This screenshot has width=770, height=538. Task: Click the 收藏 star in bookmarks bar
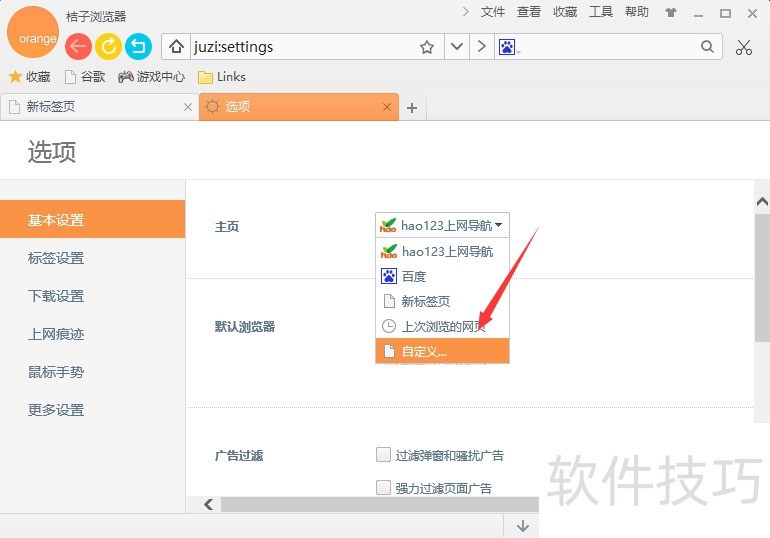click(29, 77)
